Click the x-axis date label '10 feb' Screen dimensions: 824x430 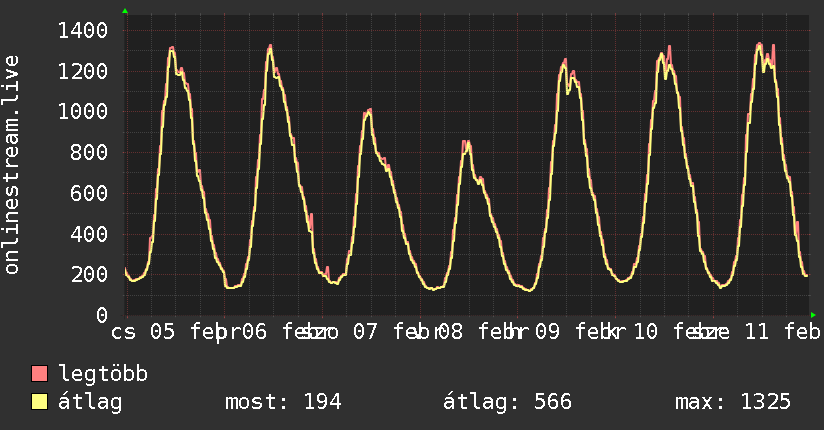point(673,332)
